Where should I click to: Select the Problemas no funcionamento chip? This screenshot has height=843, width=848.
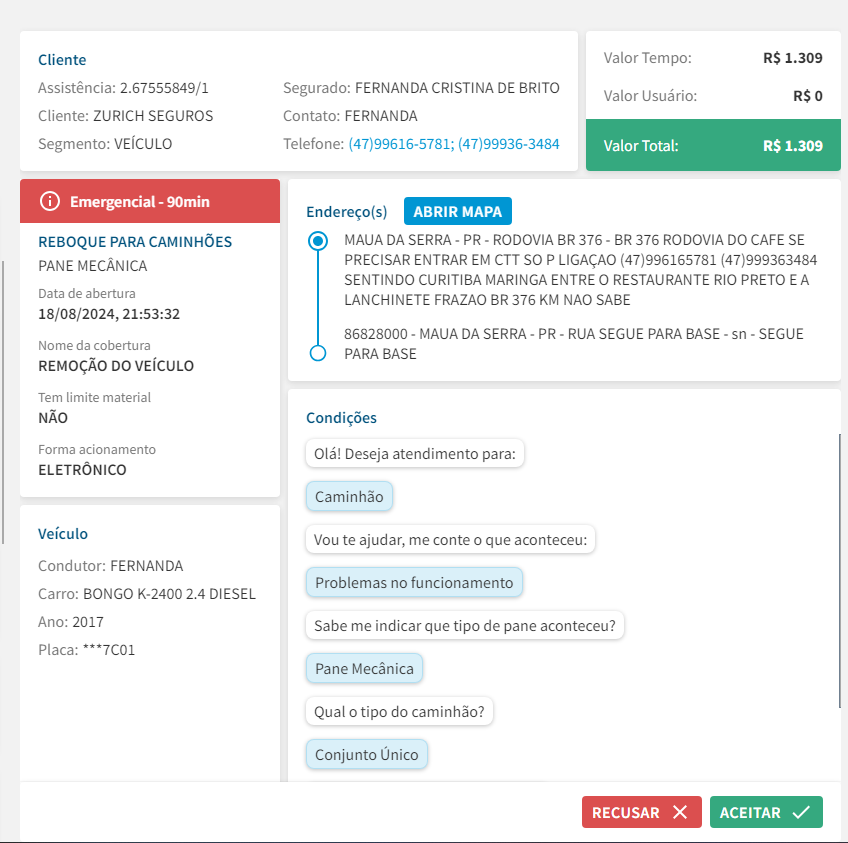pyautogui.click(x=414, y=582)
